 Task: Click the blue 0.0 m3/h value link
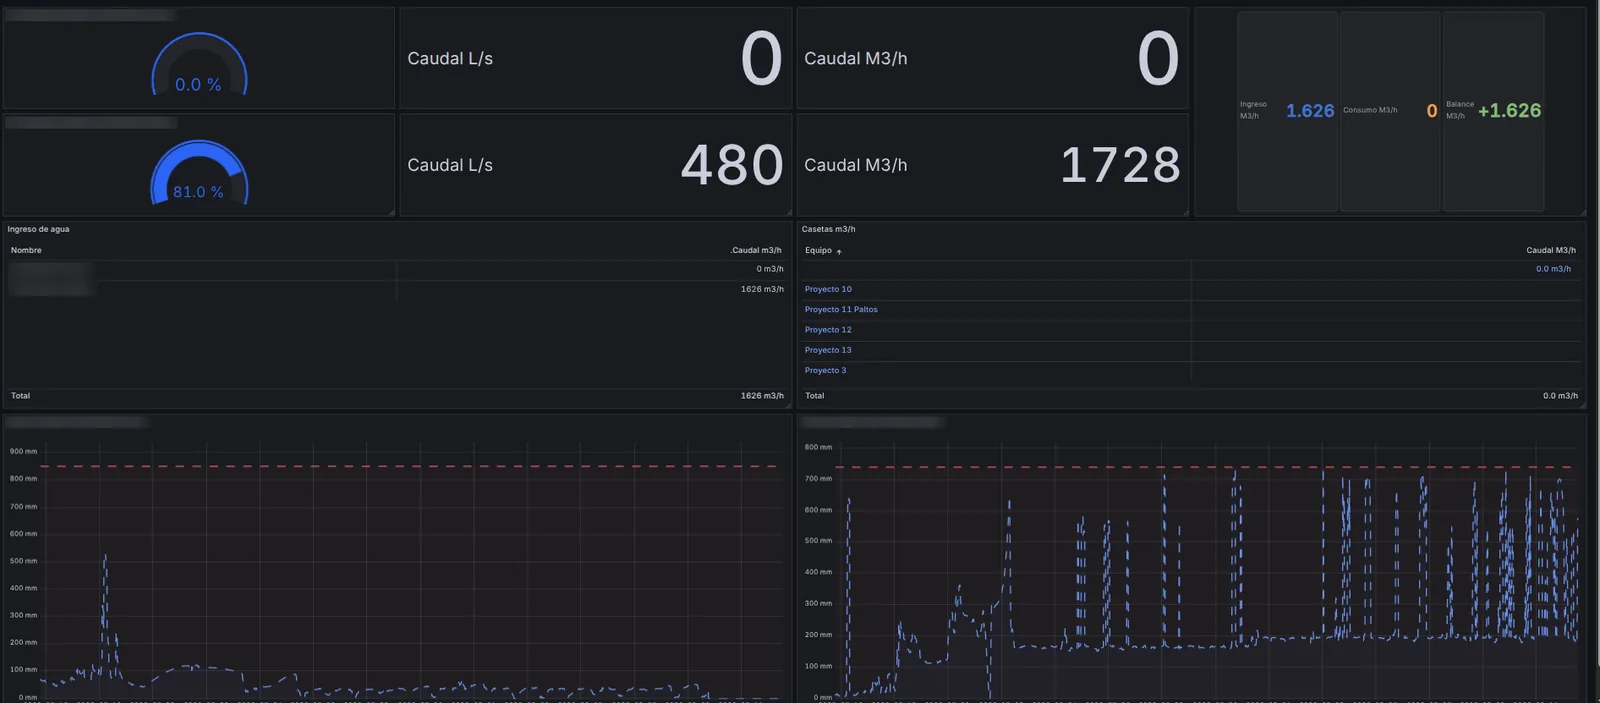[x=1553, y=269]
